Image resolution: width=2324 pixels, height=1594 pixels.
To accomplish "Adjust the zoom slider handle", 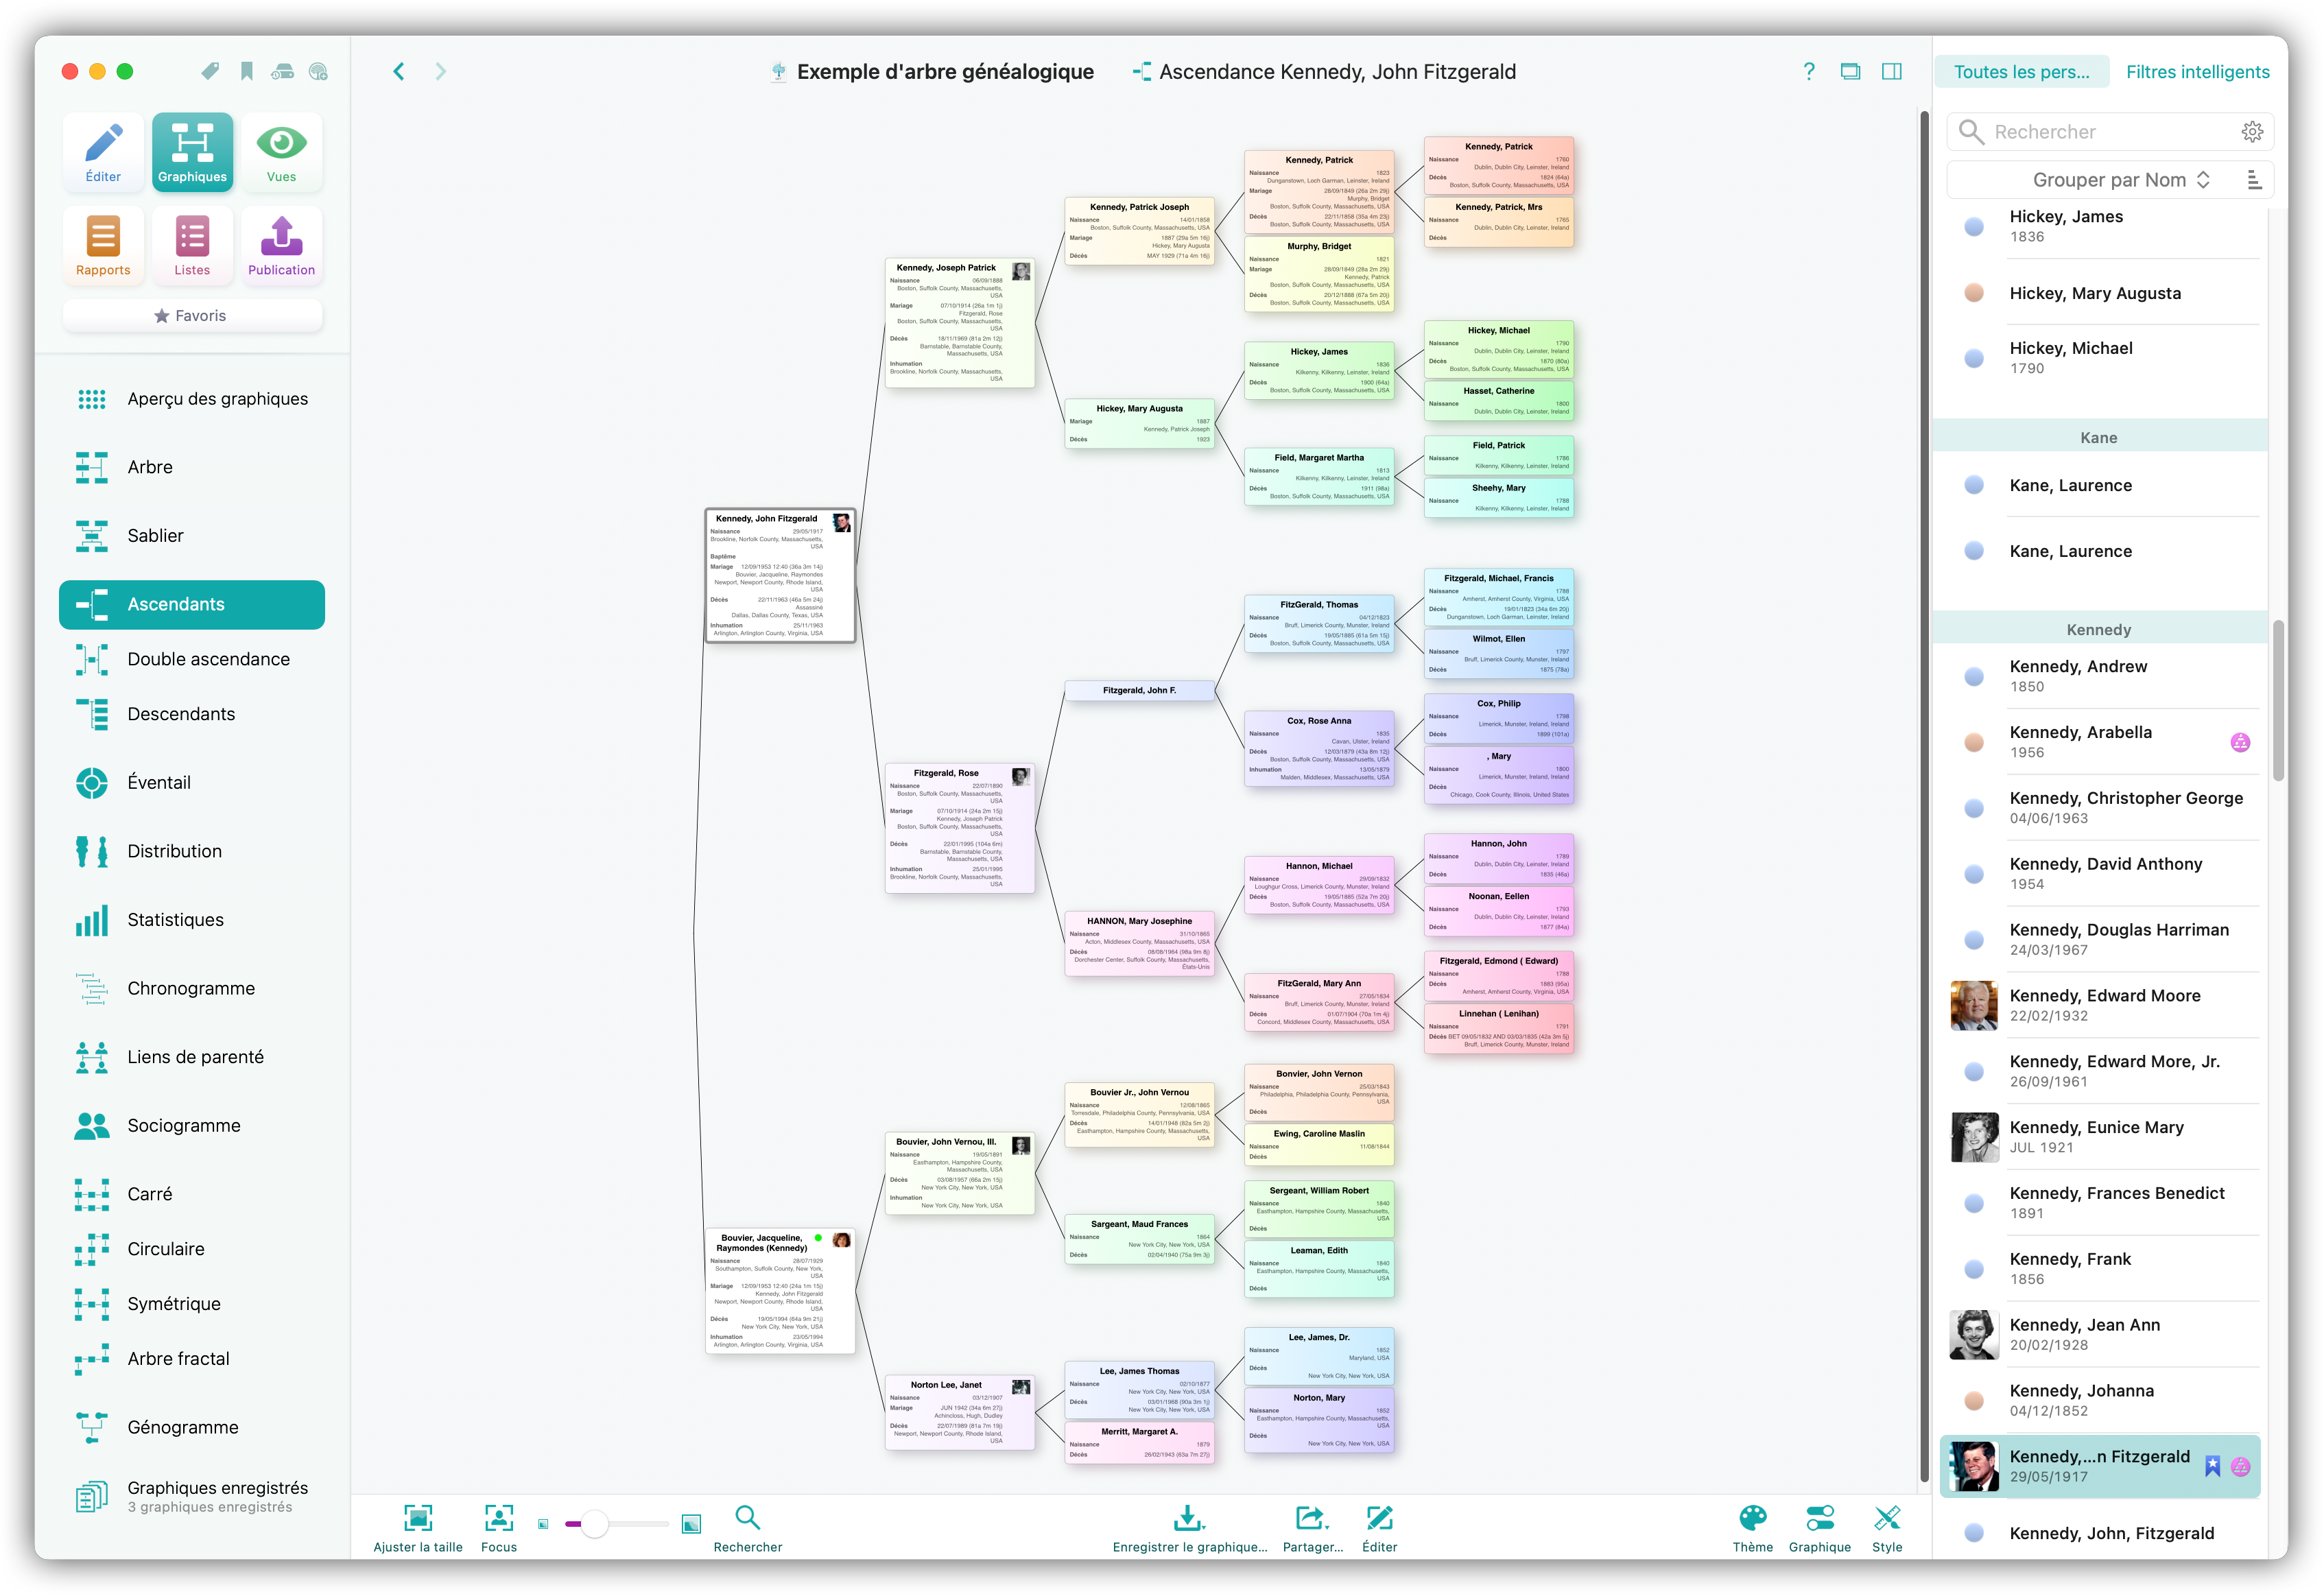I will click(x=594, y=1524).
